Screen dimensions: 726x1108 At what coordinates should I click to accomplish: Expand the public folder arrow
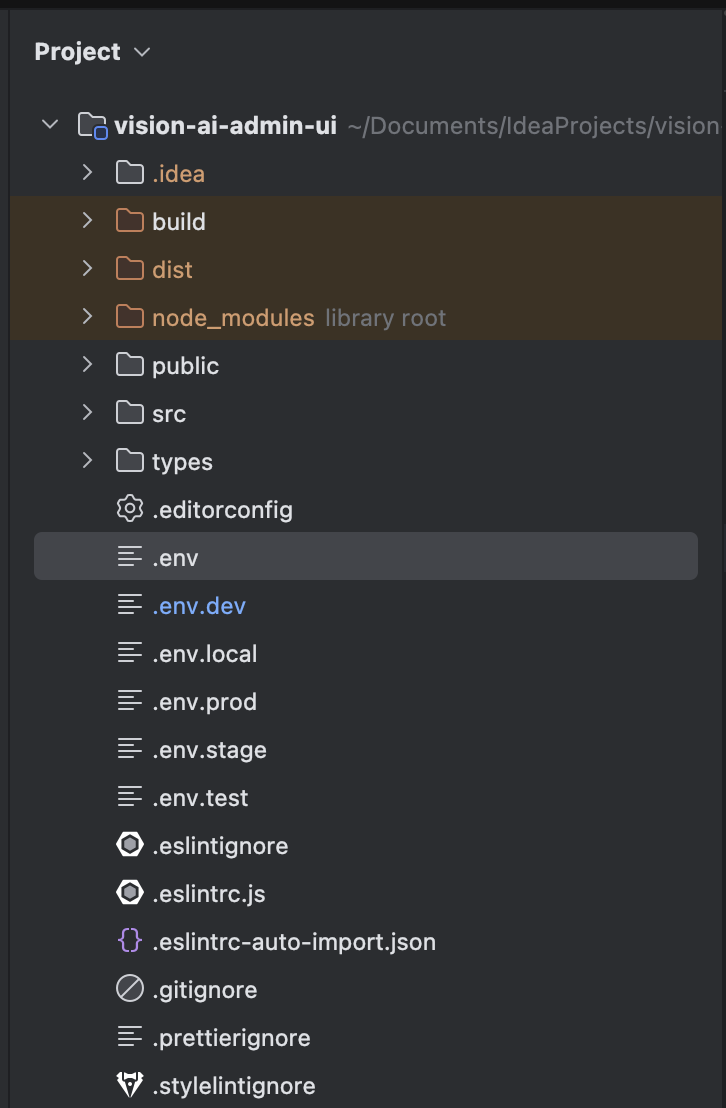(87, 366)
